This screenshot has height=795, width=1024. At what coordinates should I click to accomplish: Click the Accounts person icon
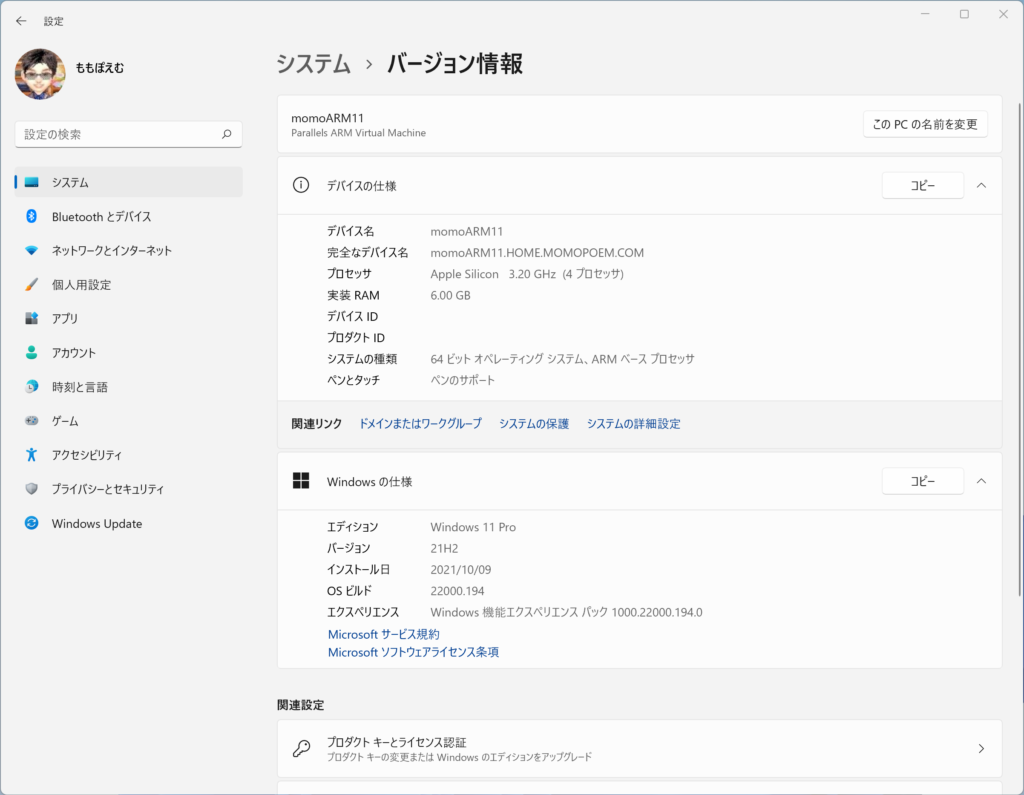point(31,352)
